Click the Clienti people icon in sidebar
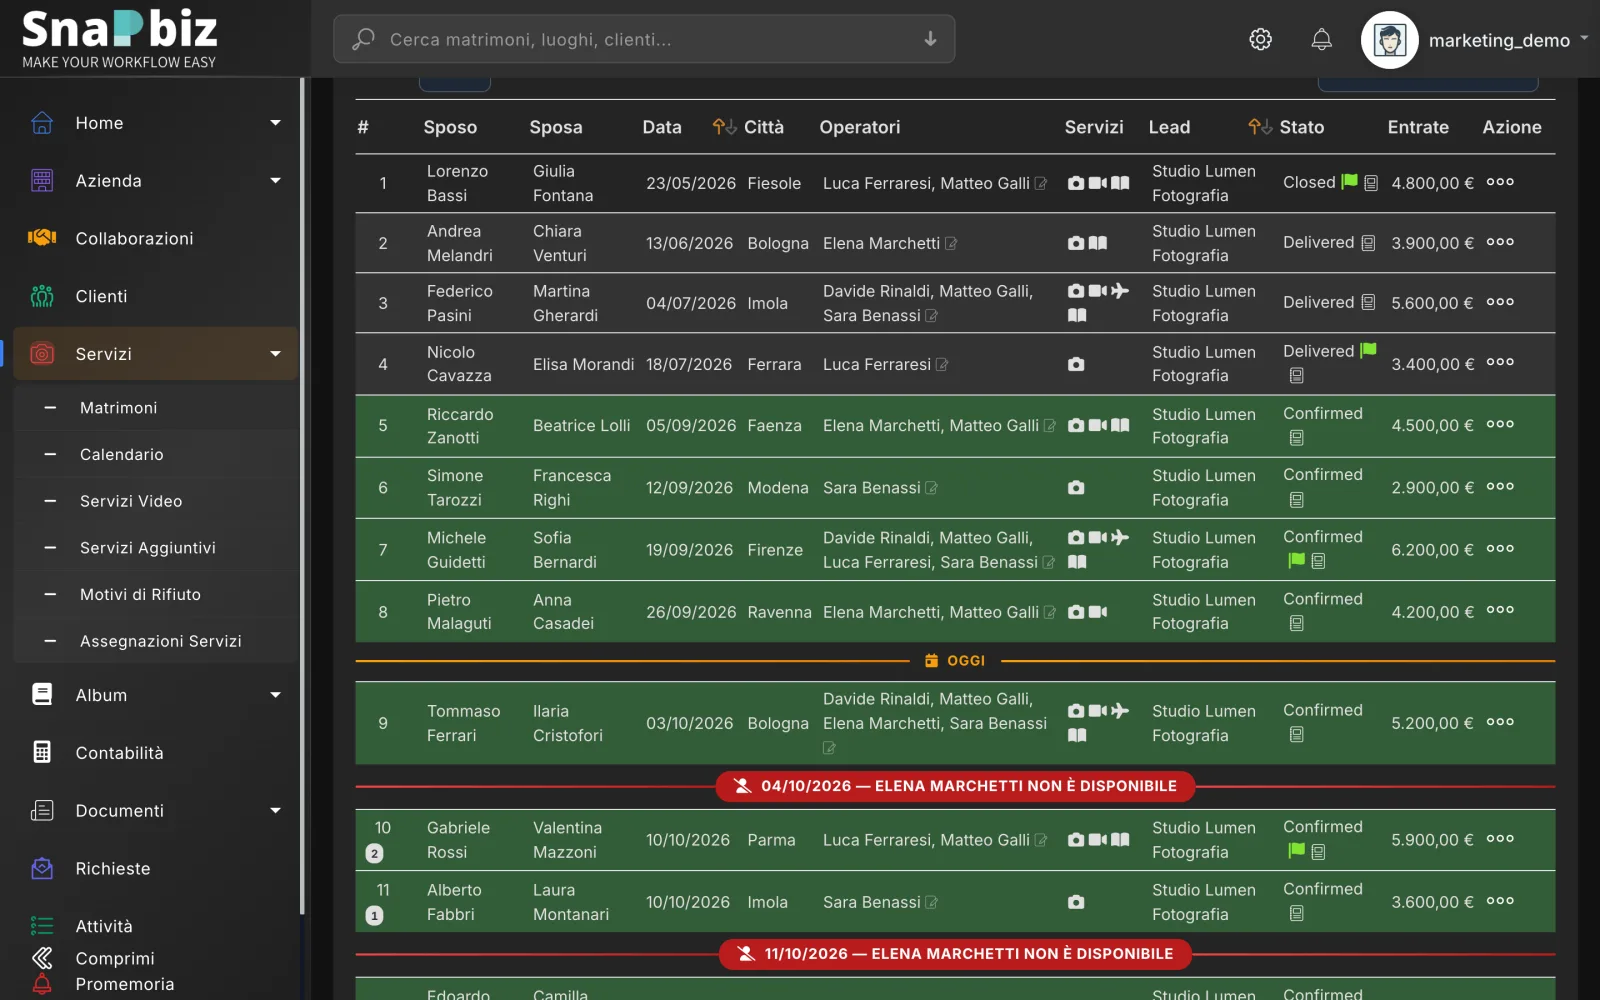1600x1000 pixels. point(42,296)
